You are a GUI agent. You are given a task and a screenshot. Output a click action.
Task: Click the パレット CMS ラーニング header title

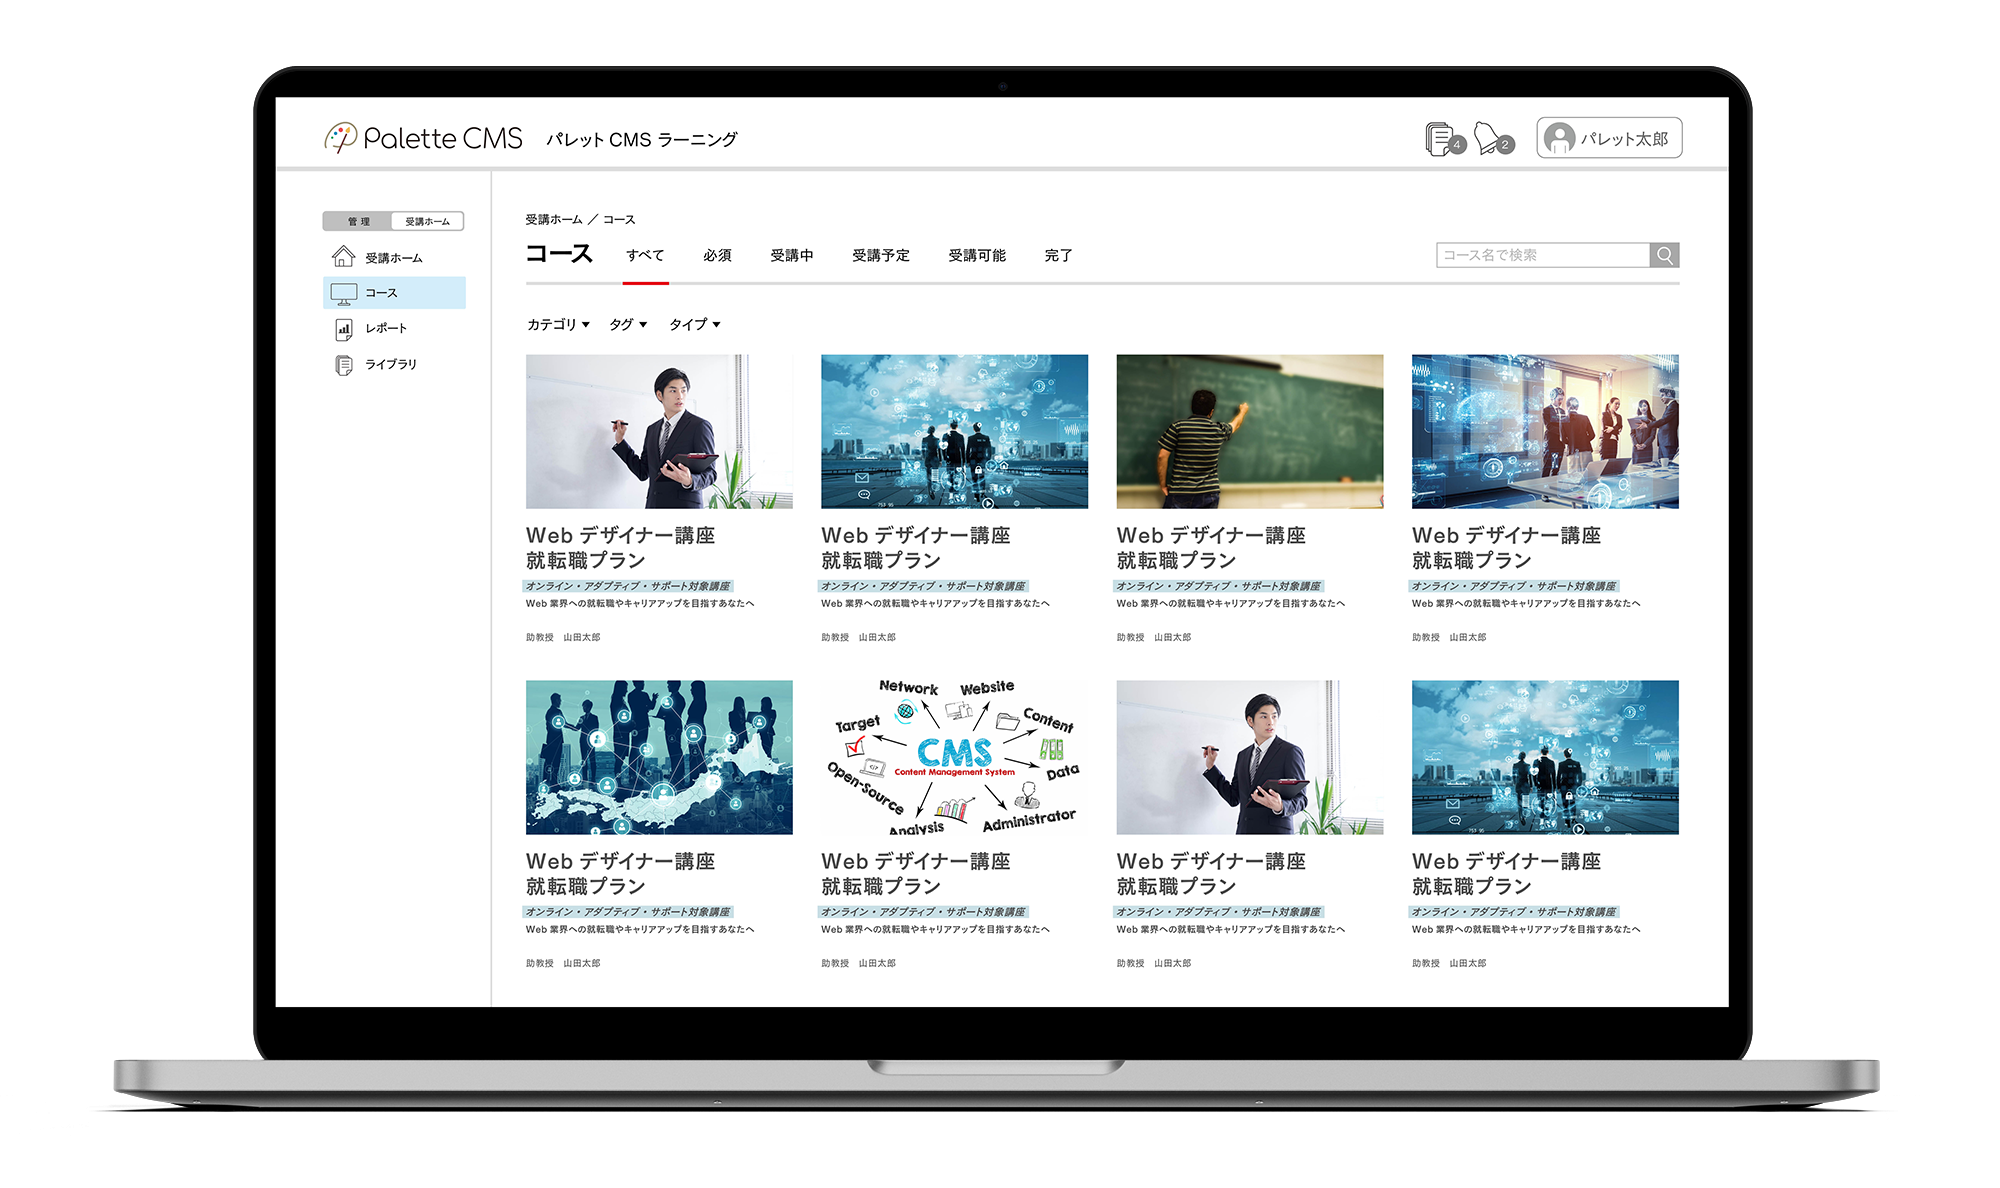click(x=642, y=139)
